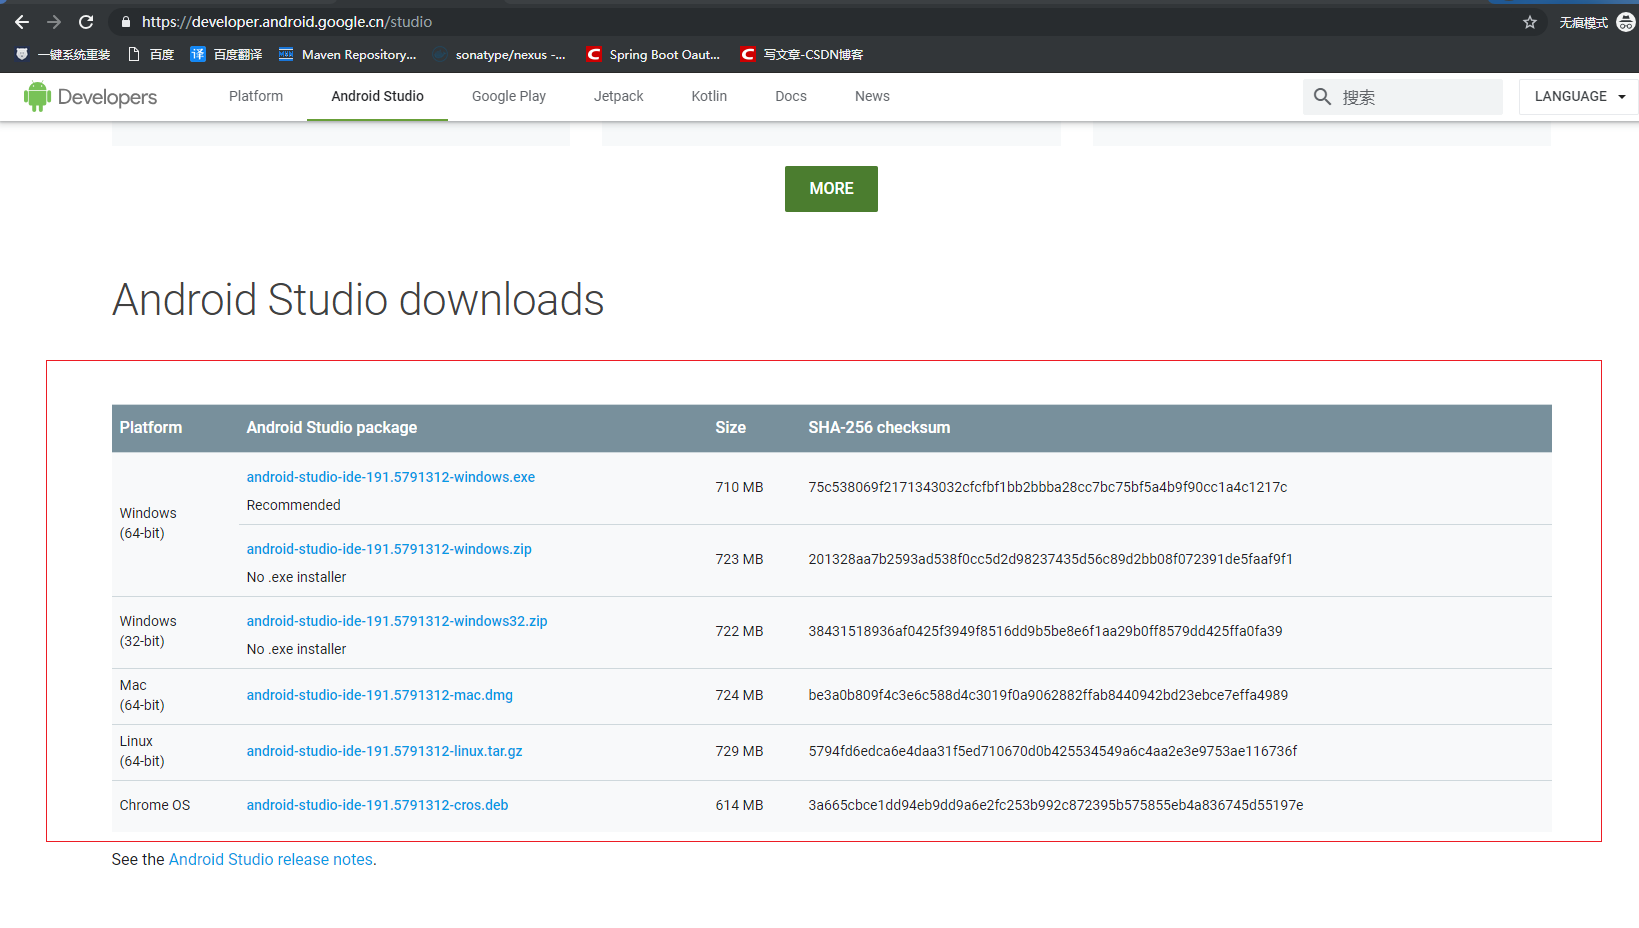Click checksum starting with 201328aa7b

1051,559
